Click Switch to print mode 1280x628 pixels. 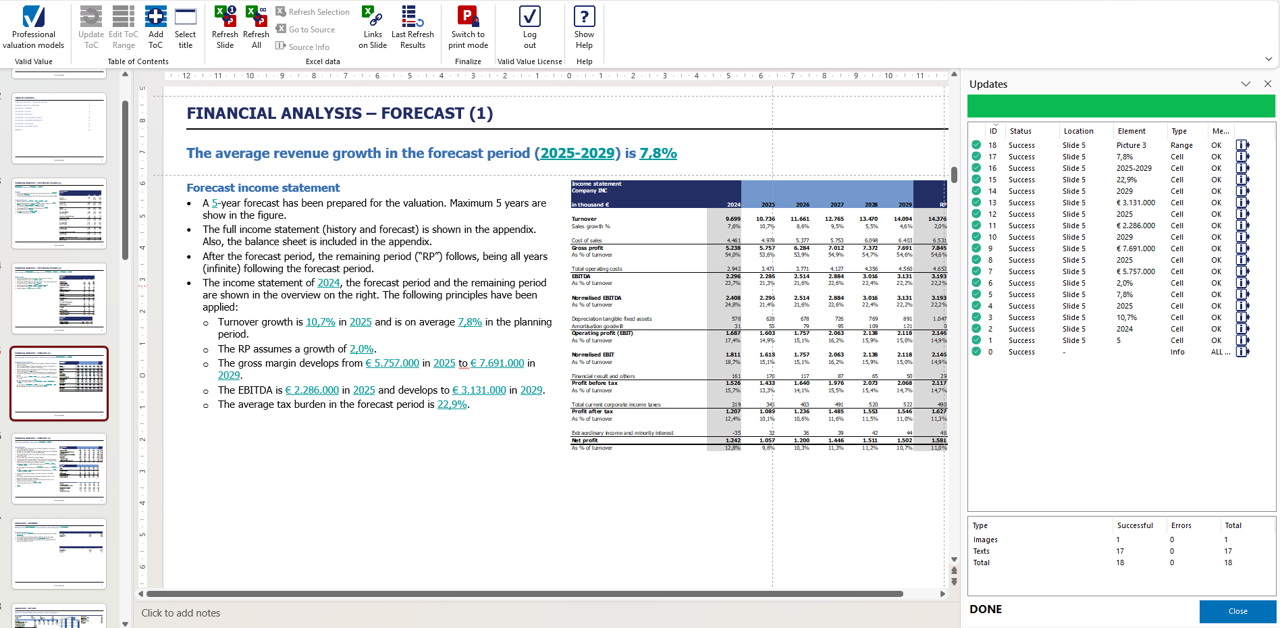468,28
